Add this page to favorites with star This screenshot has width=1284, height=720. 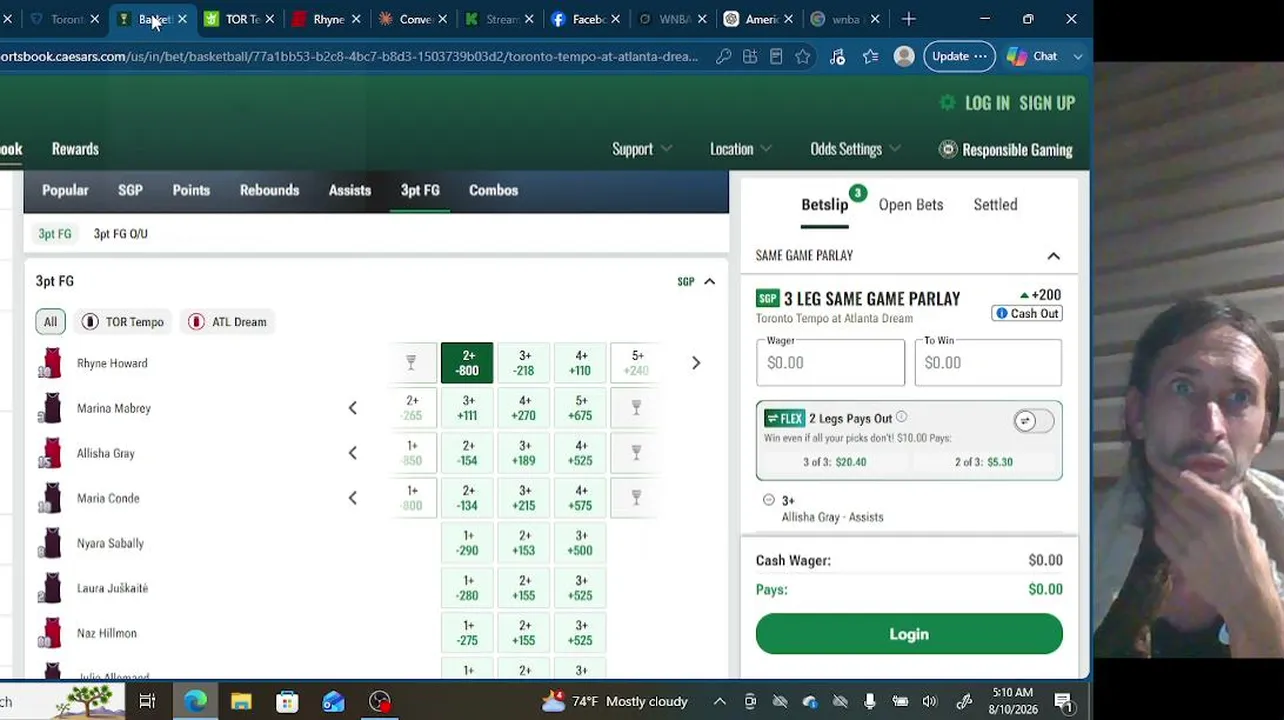pos(803,57)
